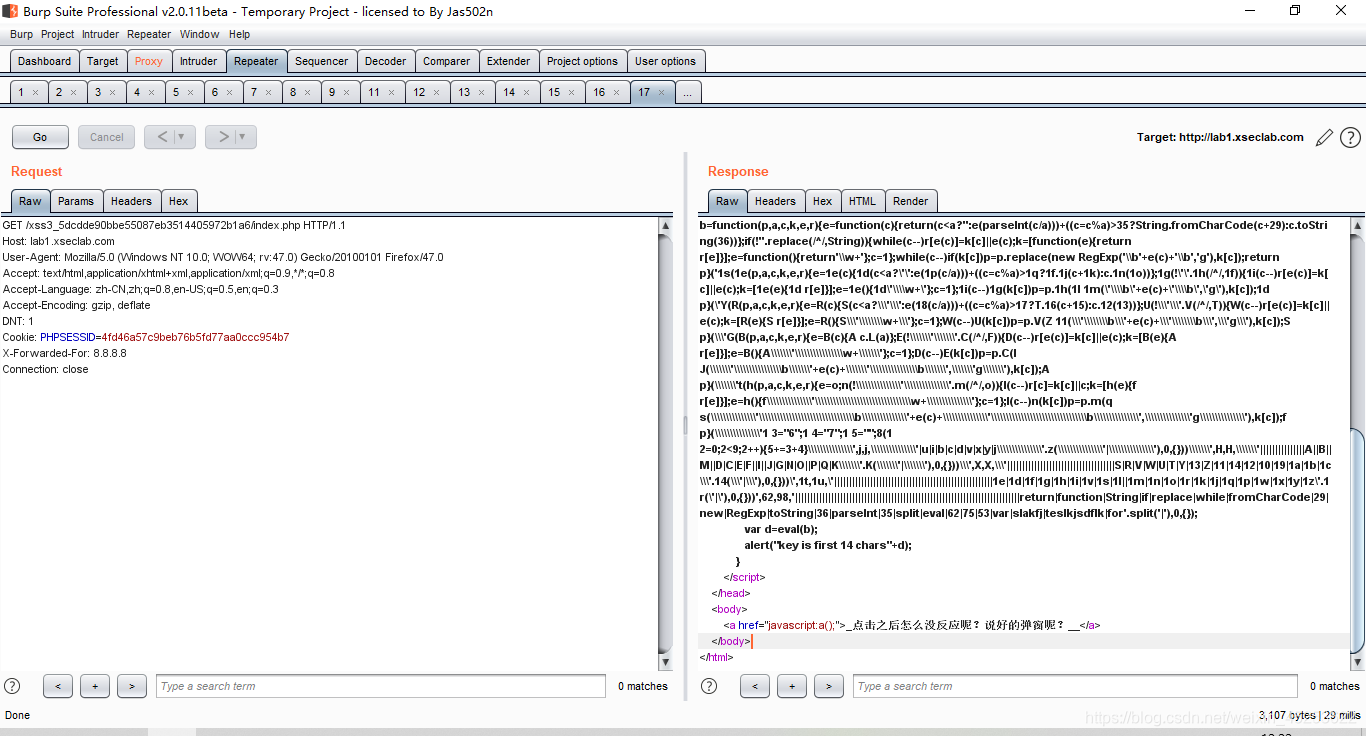The image size is (1366, 736).
Task: Click response search previous match button
Action: 755,686
